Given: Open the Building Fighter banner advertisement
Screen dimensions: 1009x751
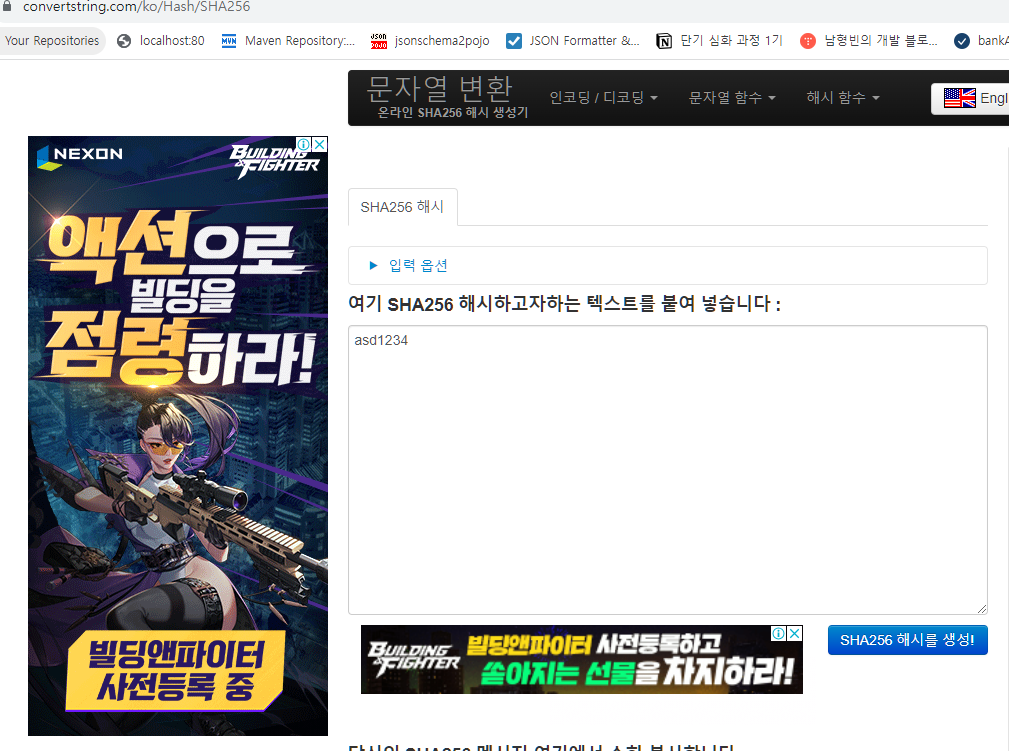Looking at the screenshot, I should coord(582,660).
